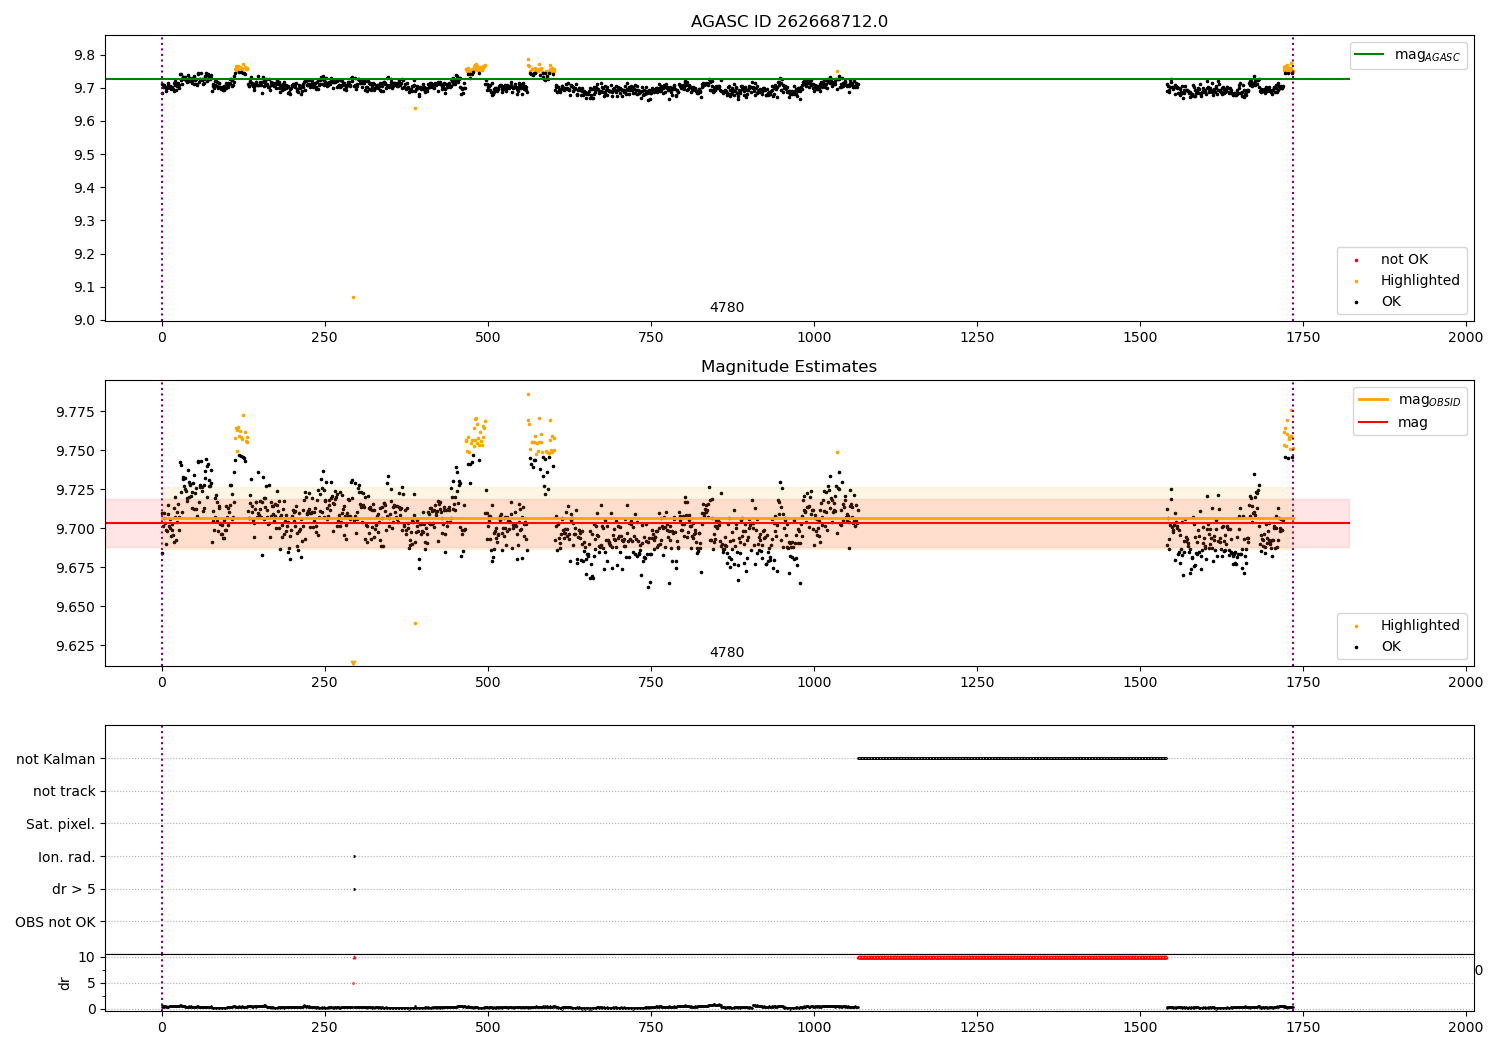The image size is (1500, 1050).
Task: Click the '4780' label in the top plot
Action: 727,308
